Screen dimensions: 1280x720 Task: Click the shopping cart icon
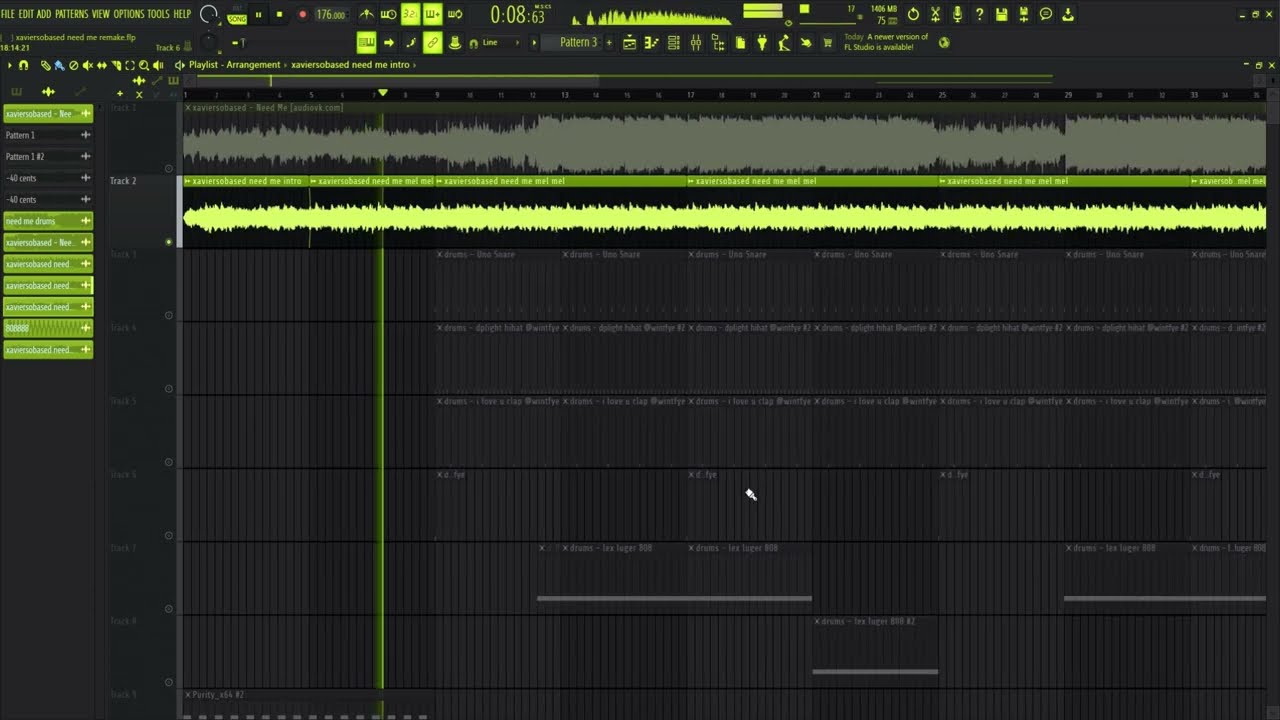828,42
